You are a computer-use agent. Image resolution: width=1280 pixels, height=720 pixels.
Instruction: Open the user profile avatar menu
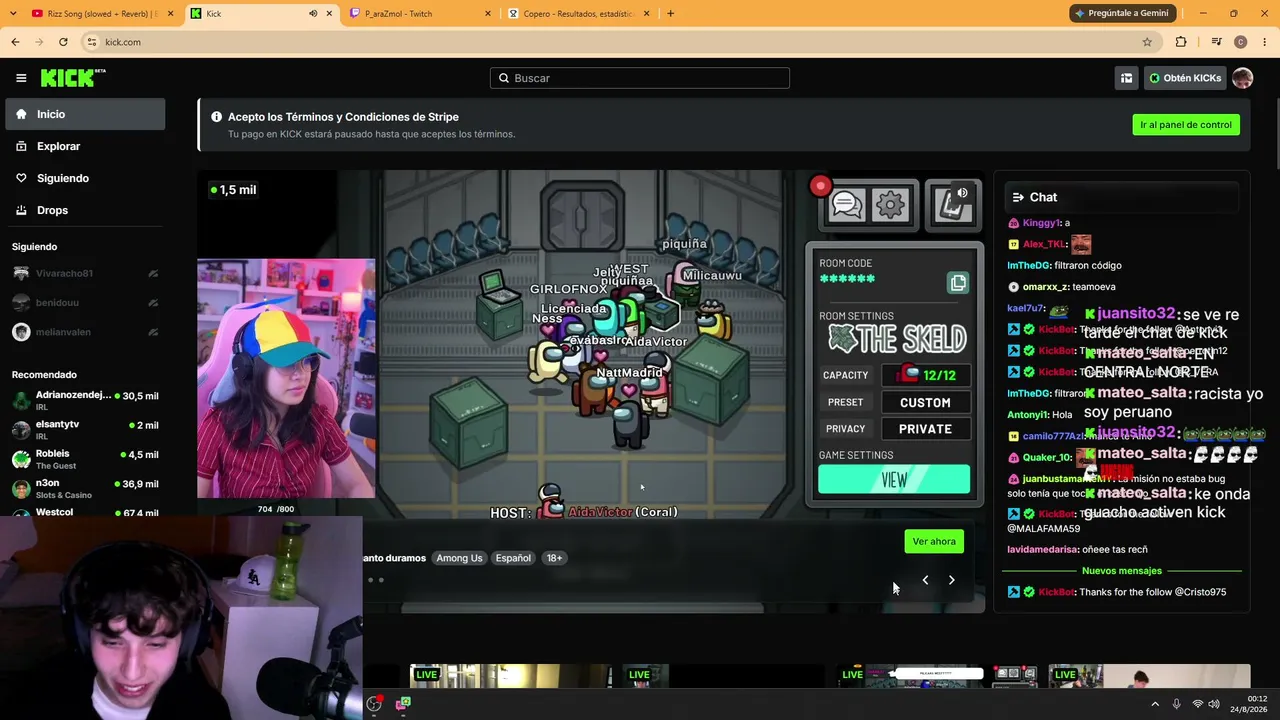[1242, 78]
